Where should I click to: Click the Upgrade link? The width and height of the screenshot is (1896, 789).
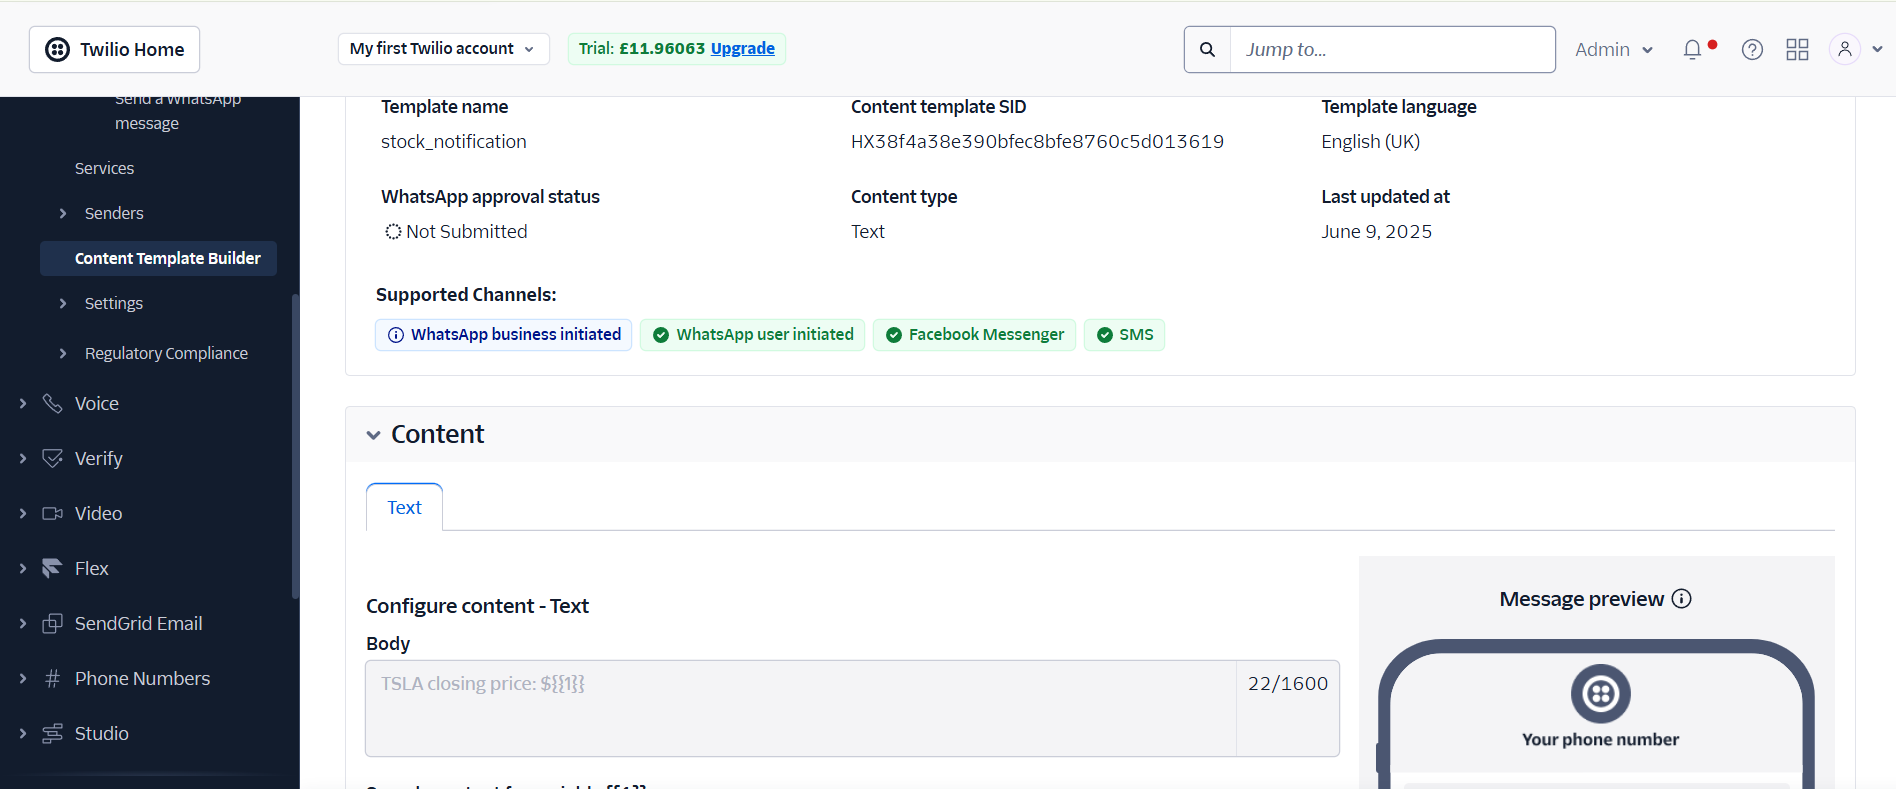742,48
